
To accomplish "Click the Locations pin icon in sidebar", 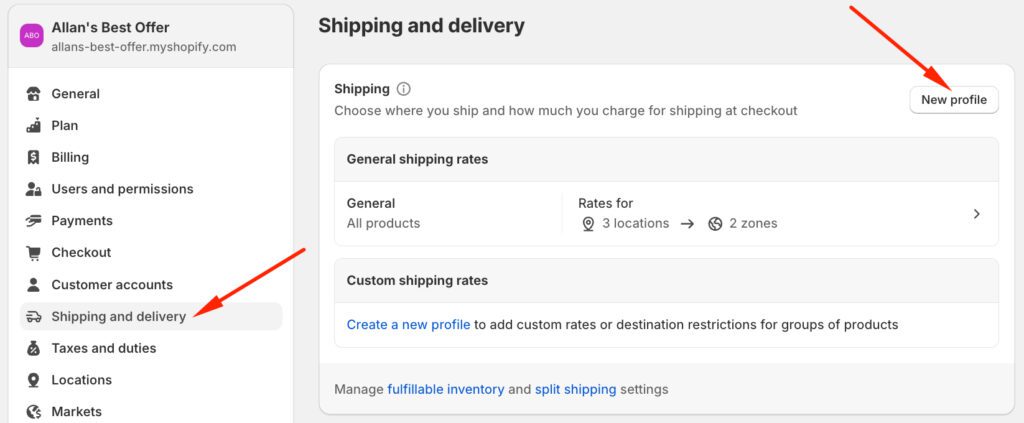I will [34, 380].
